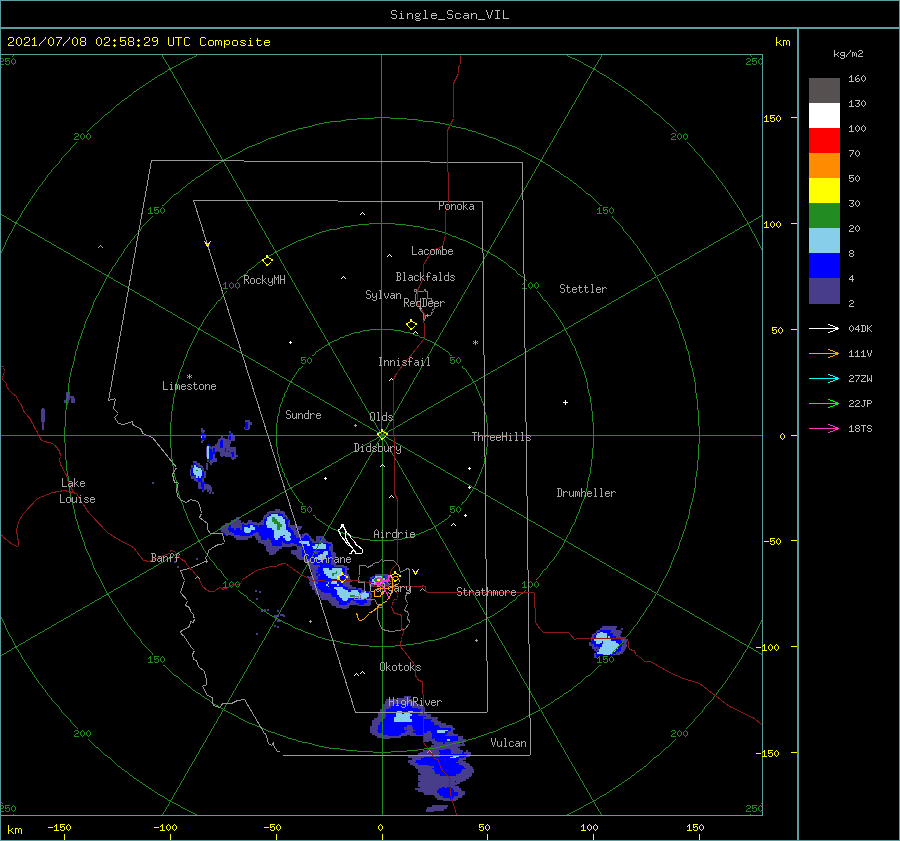Viewport: 900px width, 841px height.
Task: Click the yellow 30-50 legend swatch
Action: coord(824,191)
